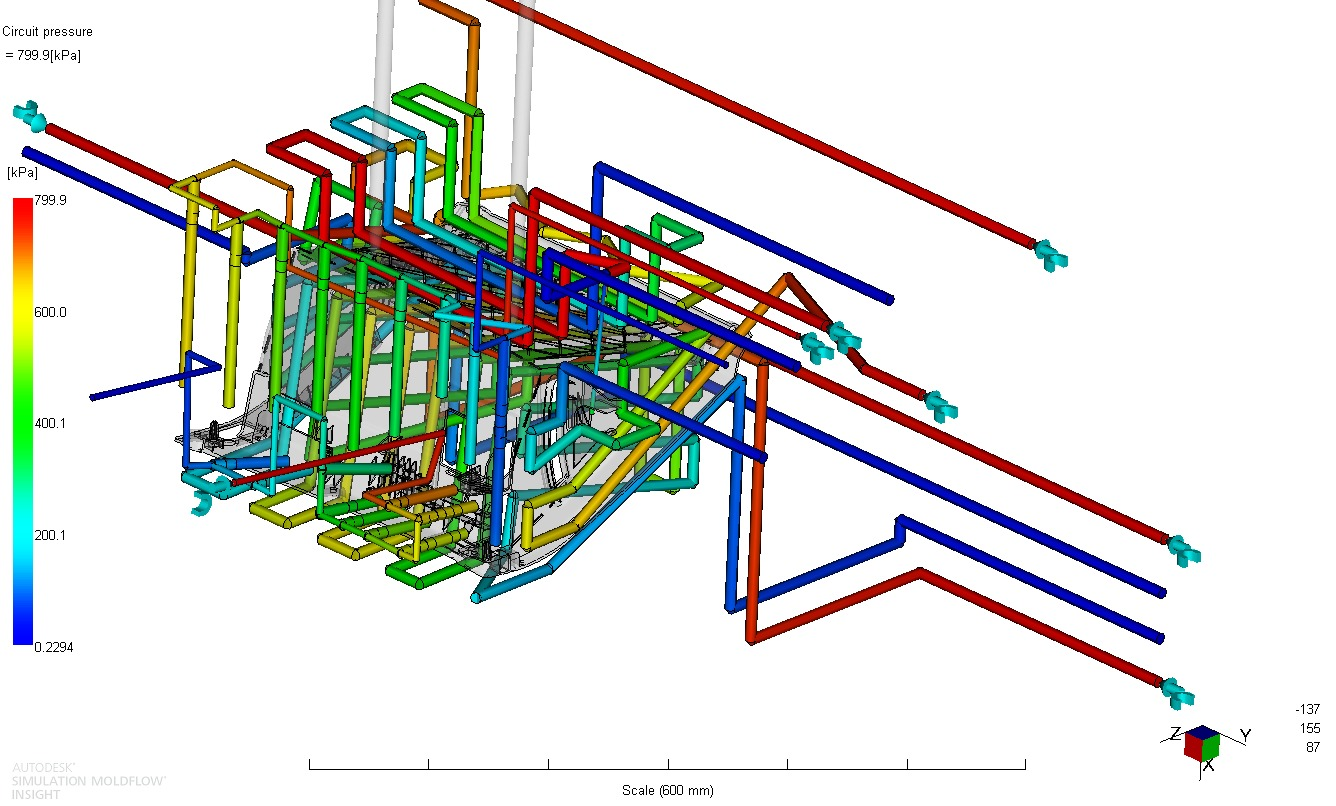Click the scale ruler bar above the label

668,764
